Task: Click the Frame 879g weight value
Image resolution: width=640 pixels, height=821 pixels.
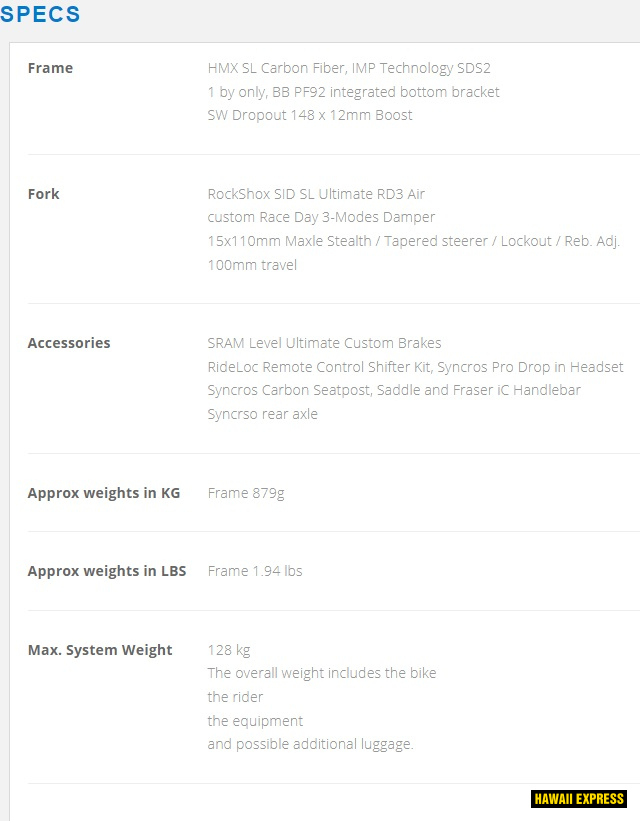Action: [x=246, y=493]
